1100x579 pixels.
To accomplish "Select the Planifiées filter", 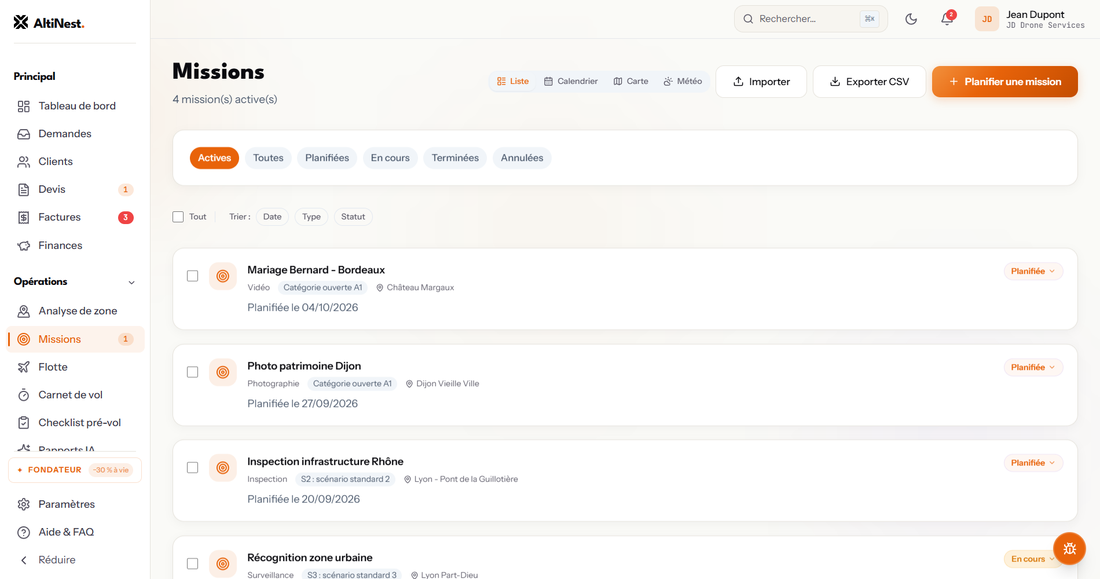I will pyautogui.click(x=327, y=158).
